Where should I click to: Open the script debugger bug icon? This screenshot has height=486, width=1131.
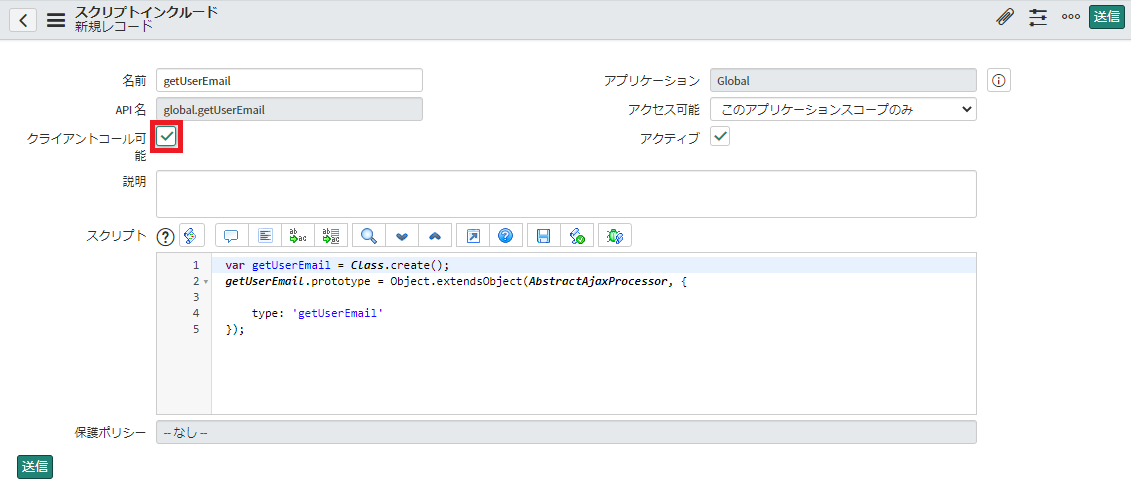[615, 236]
